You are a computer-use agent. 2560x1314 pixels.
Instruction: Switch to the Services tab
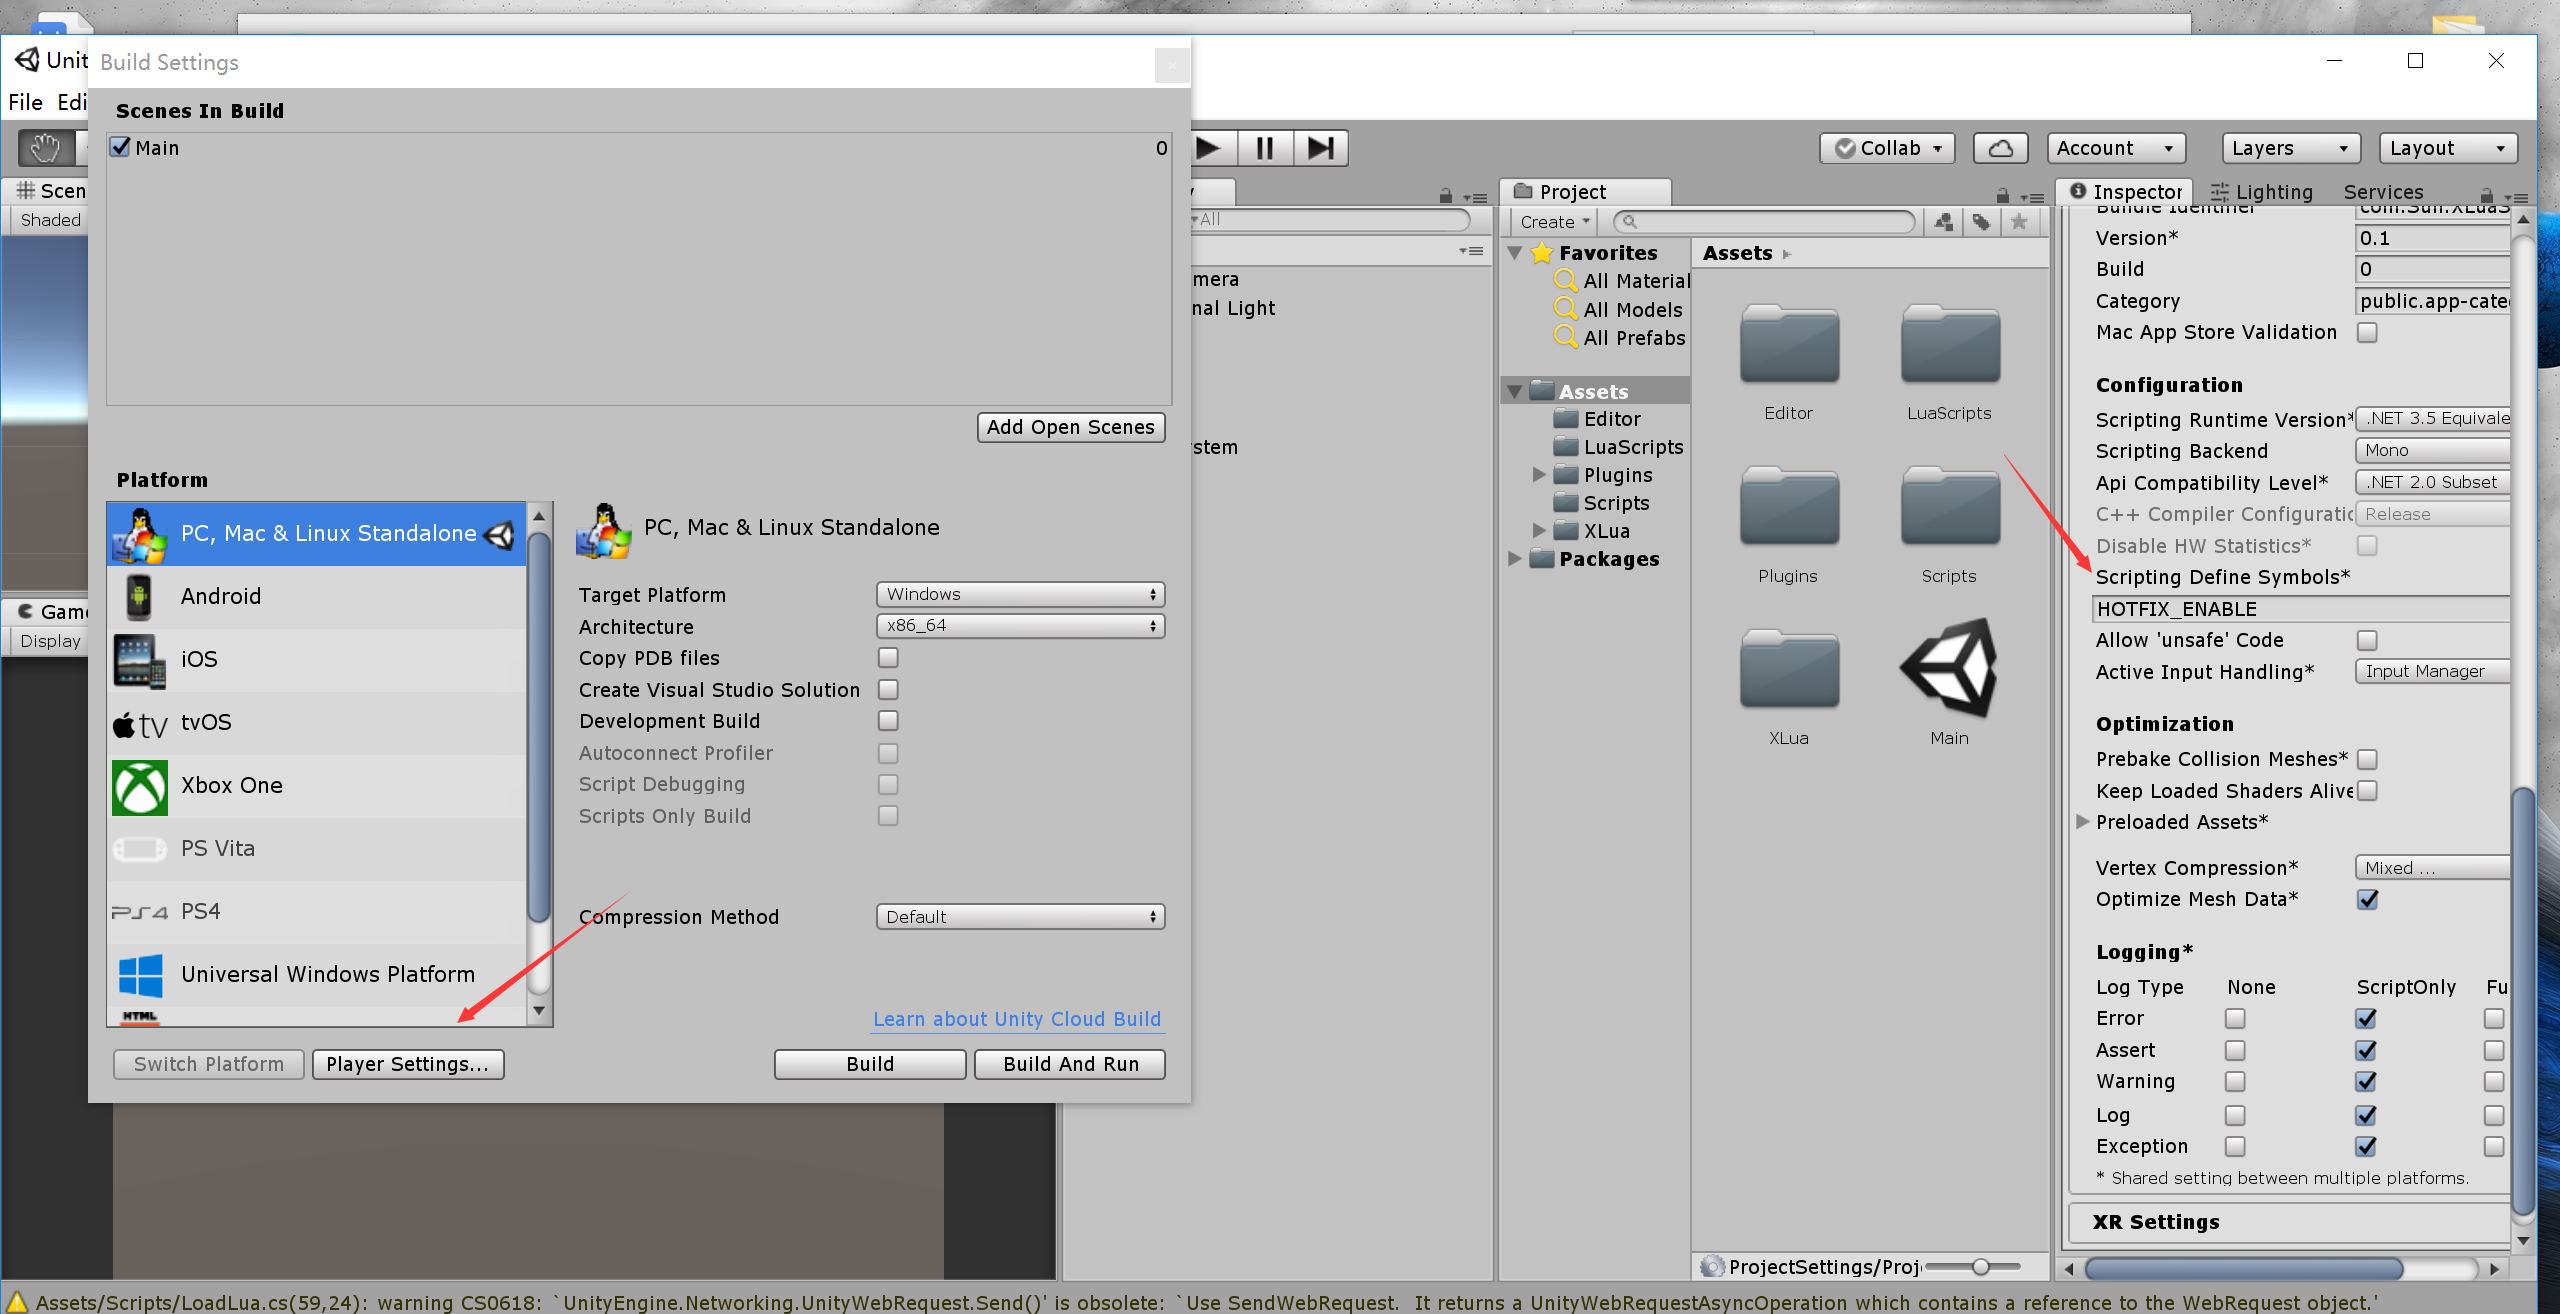pos(2383,191)
